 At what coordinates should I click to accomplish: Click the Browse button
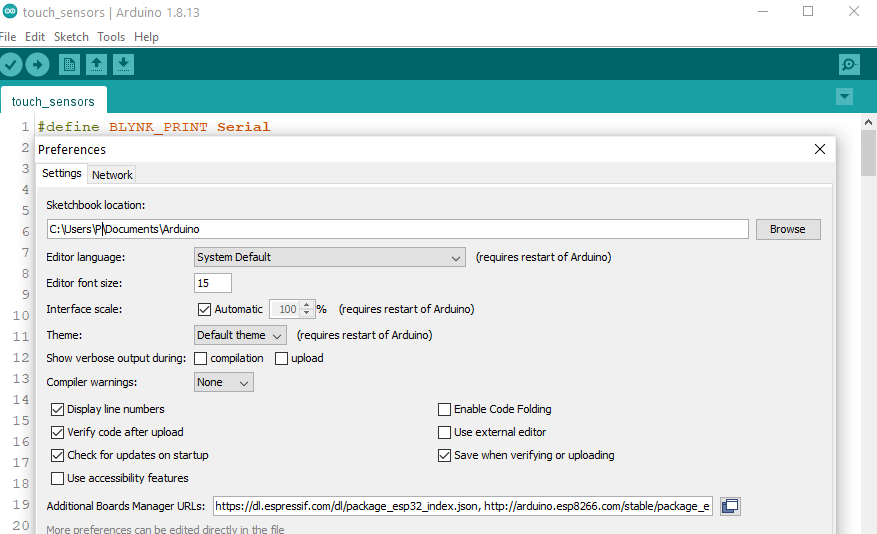coord(788,229)
